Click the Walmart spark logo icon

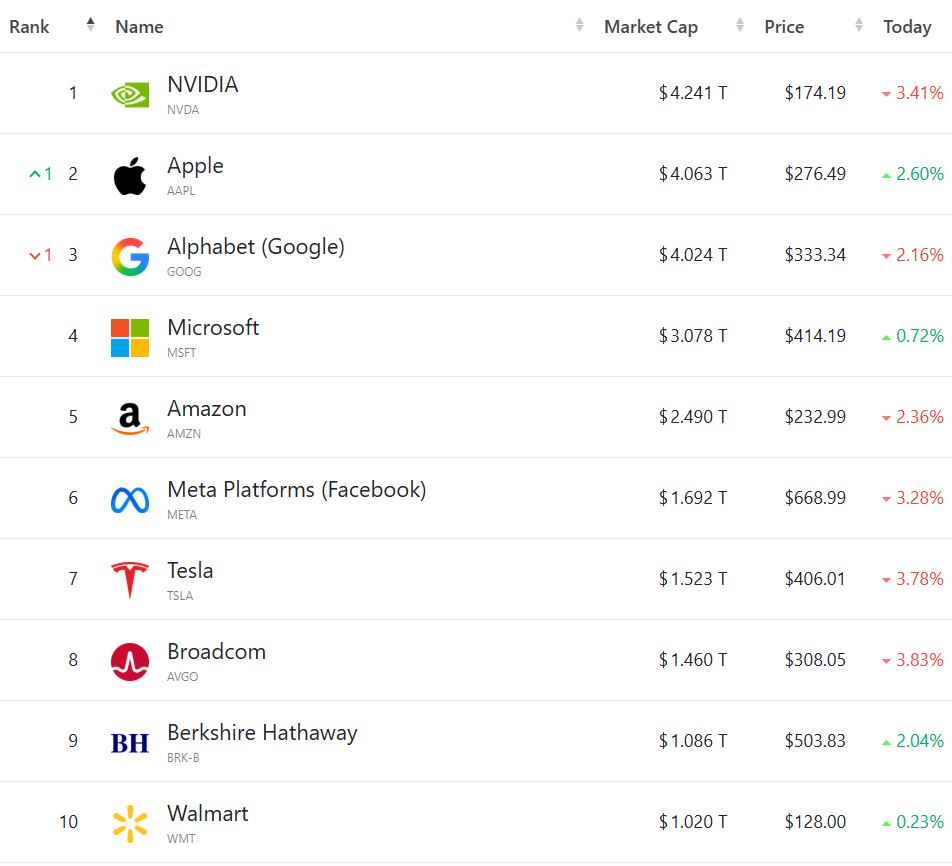coord(130,823)
